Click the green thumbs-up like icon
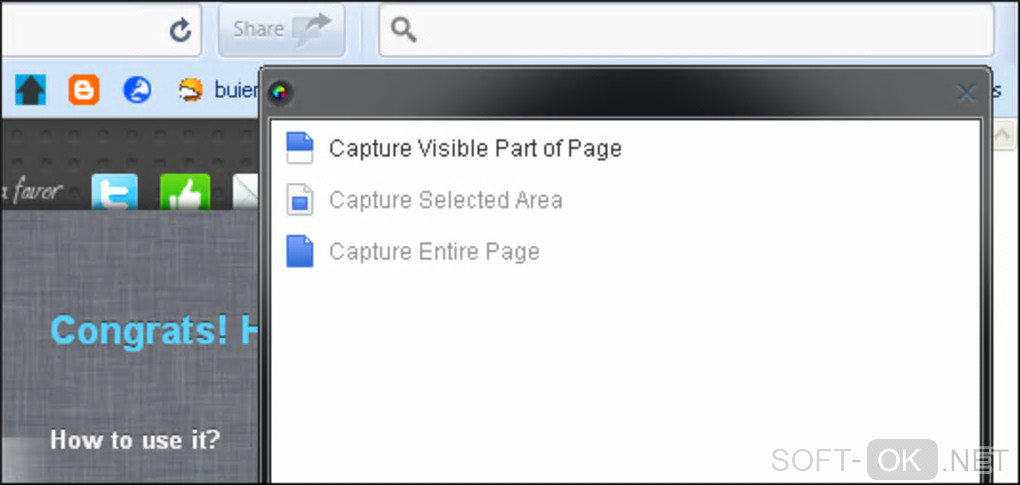This screenshot has height=485, width=1020. 185,193
